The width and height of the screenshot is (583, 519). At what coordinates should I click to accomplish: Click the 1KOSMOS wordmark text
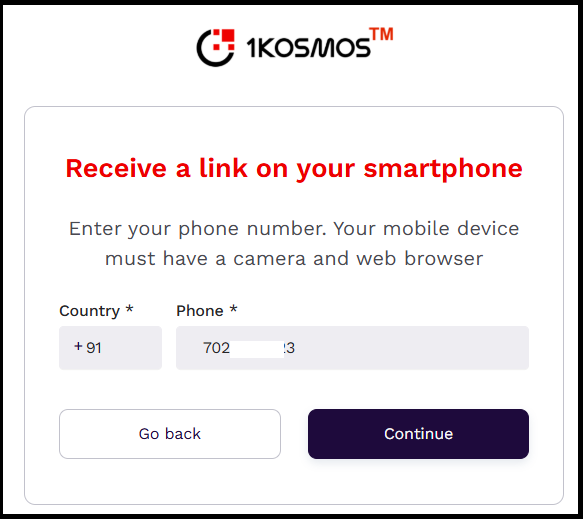(x=308, y=48)
